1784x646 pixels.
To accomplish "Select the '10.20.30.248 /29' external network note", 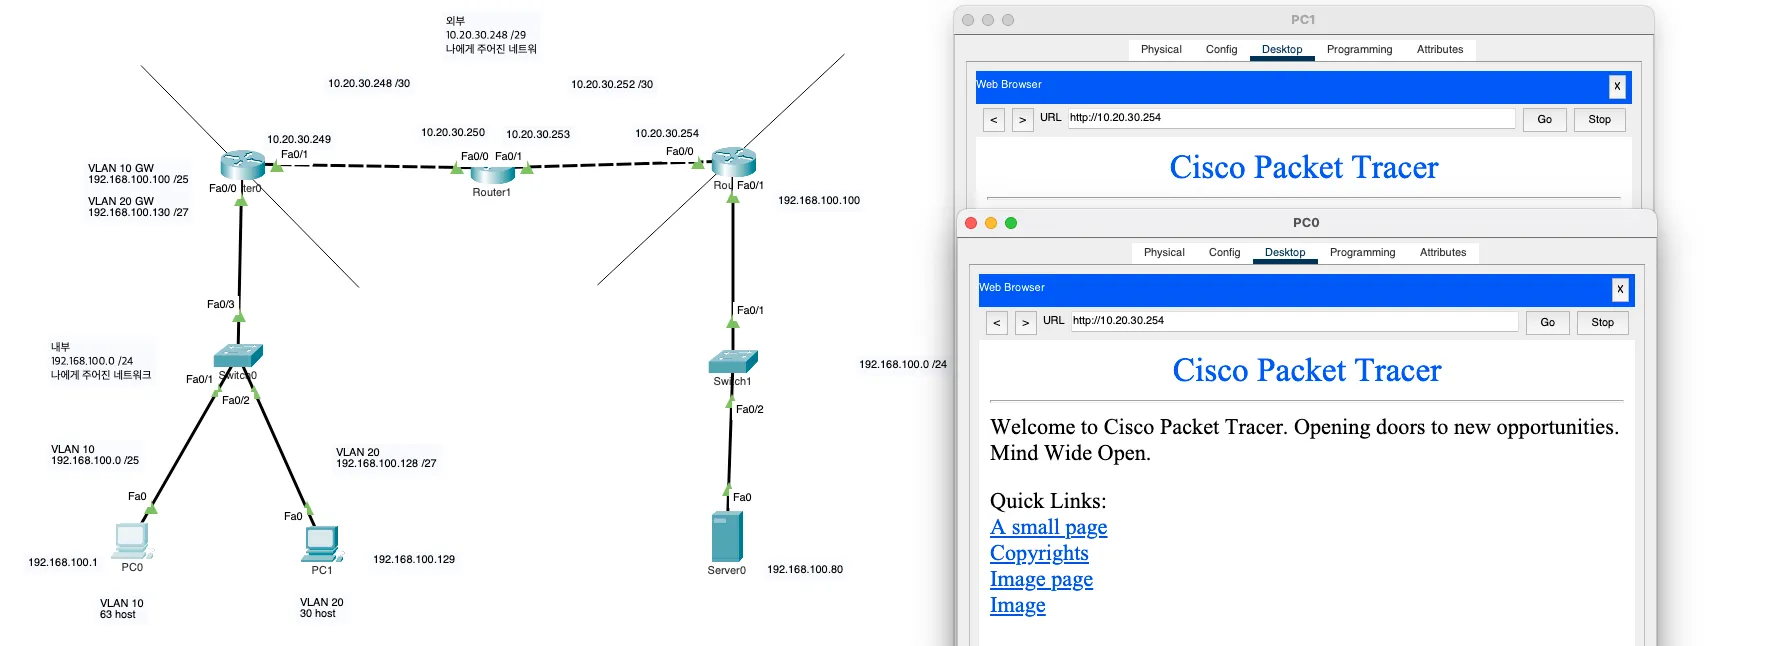I will point(491,35).
